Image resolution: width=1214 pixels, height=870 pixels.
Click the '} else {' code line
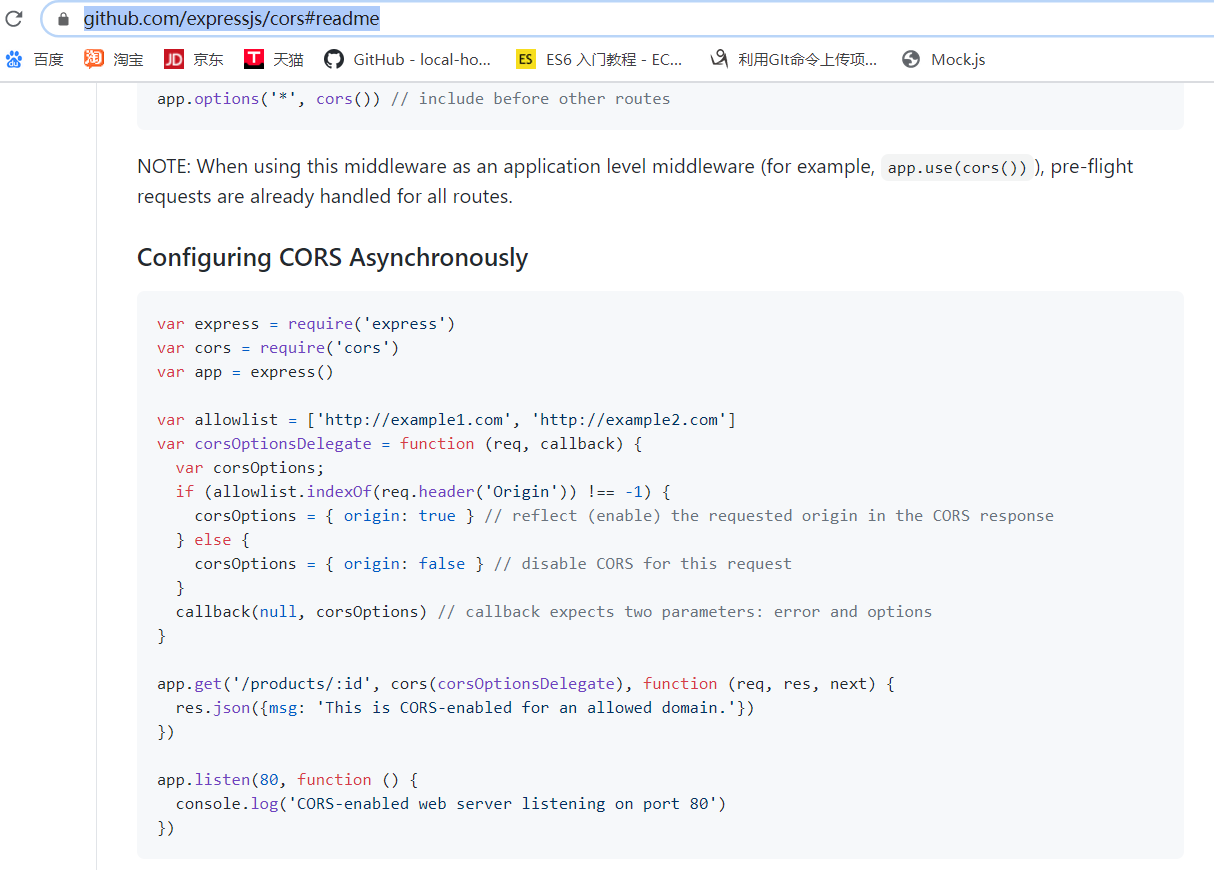213,540
